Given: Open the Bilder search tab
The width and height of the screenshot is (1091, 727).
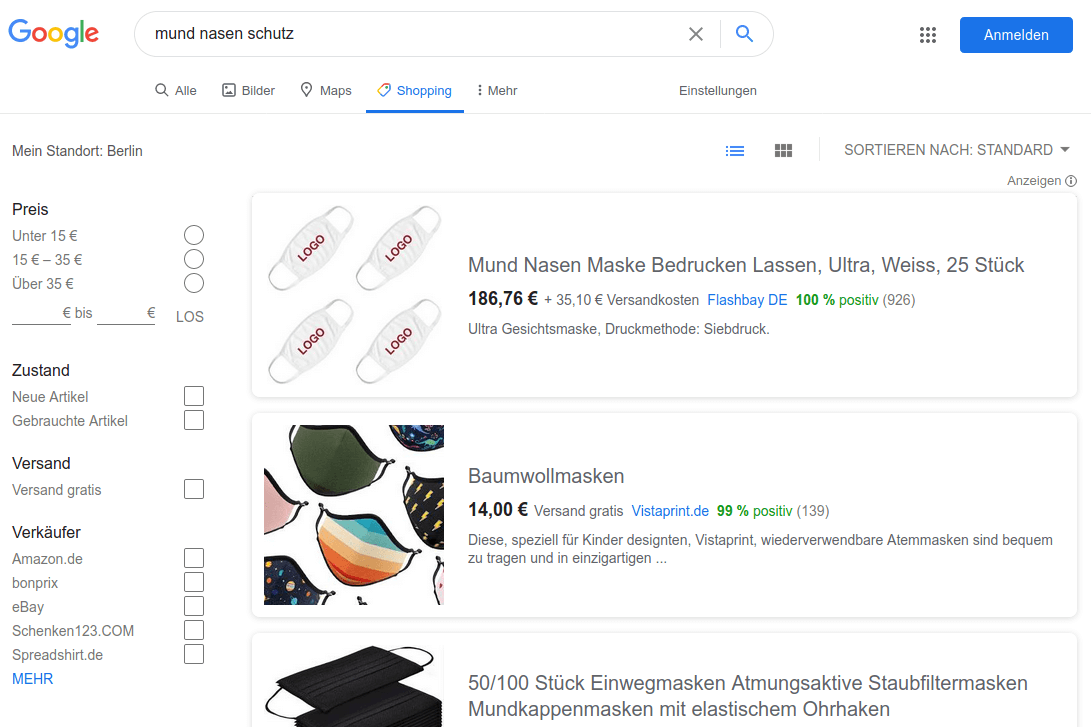Looking at the screenshot, I should point(248,90).
